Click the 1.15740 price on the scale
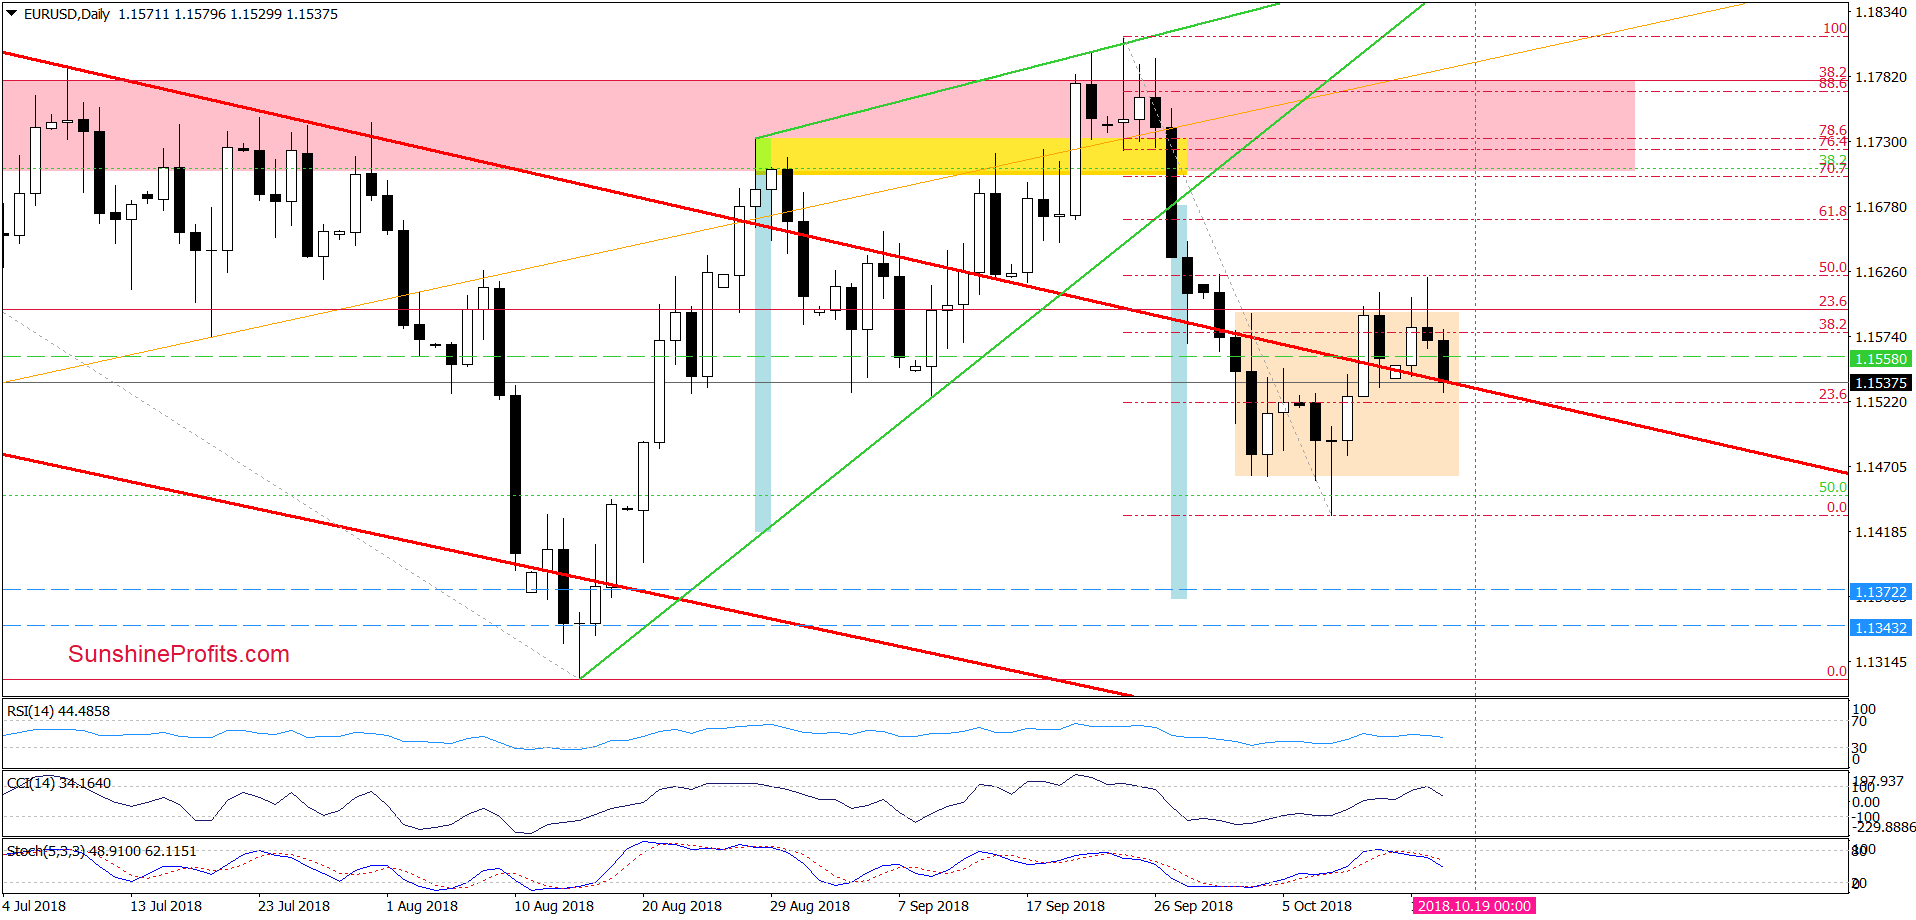Image resolution: width=1916 pixels, height=920 pixels. [x=1881, y=337]
